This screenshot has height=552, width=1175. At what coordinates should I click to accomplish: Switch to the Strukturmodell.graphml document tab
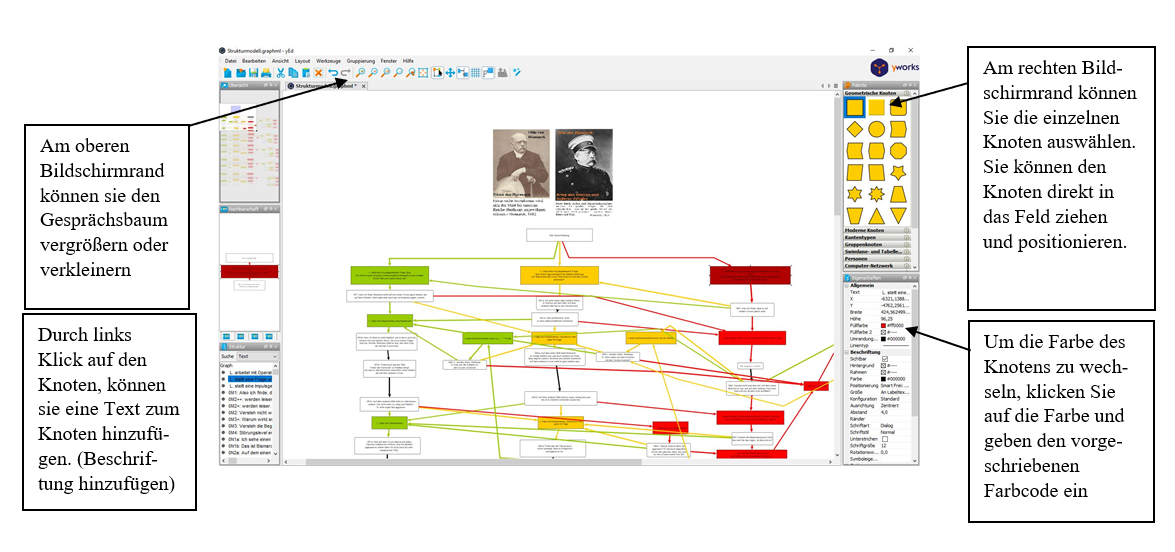click(324, 87)
